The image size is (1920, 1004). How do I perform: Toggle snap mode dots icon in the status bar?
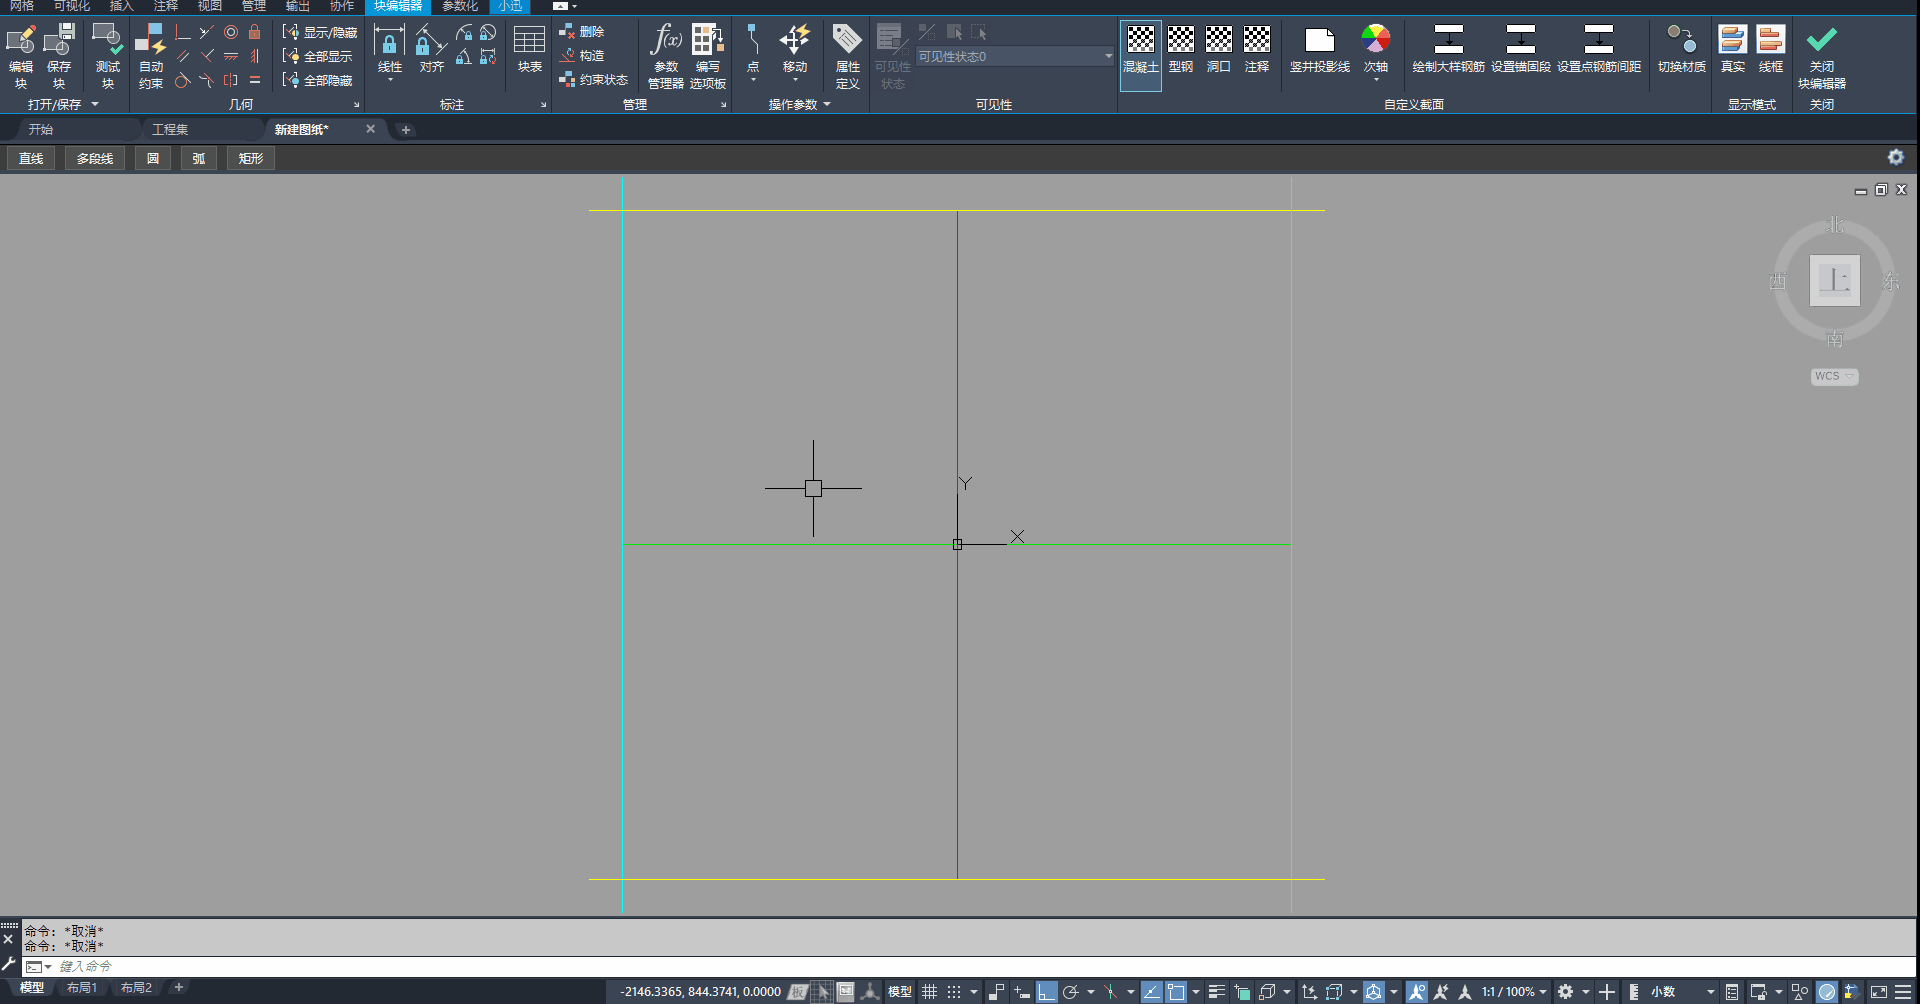tap(954, 992)
